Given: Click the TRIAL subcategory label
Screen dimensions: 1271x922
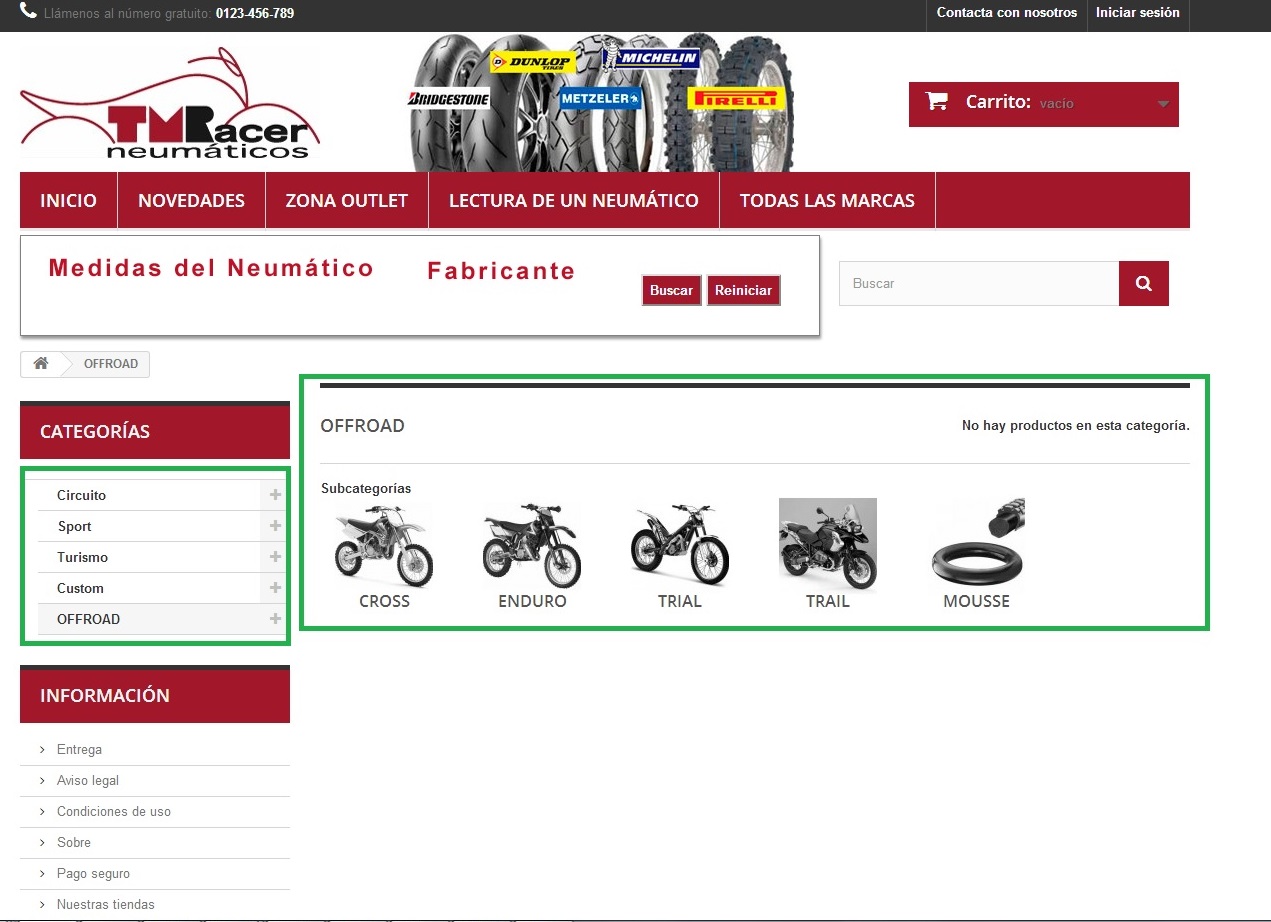Looking at the screenshot, I should coord(680,601).
